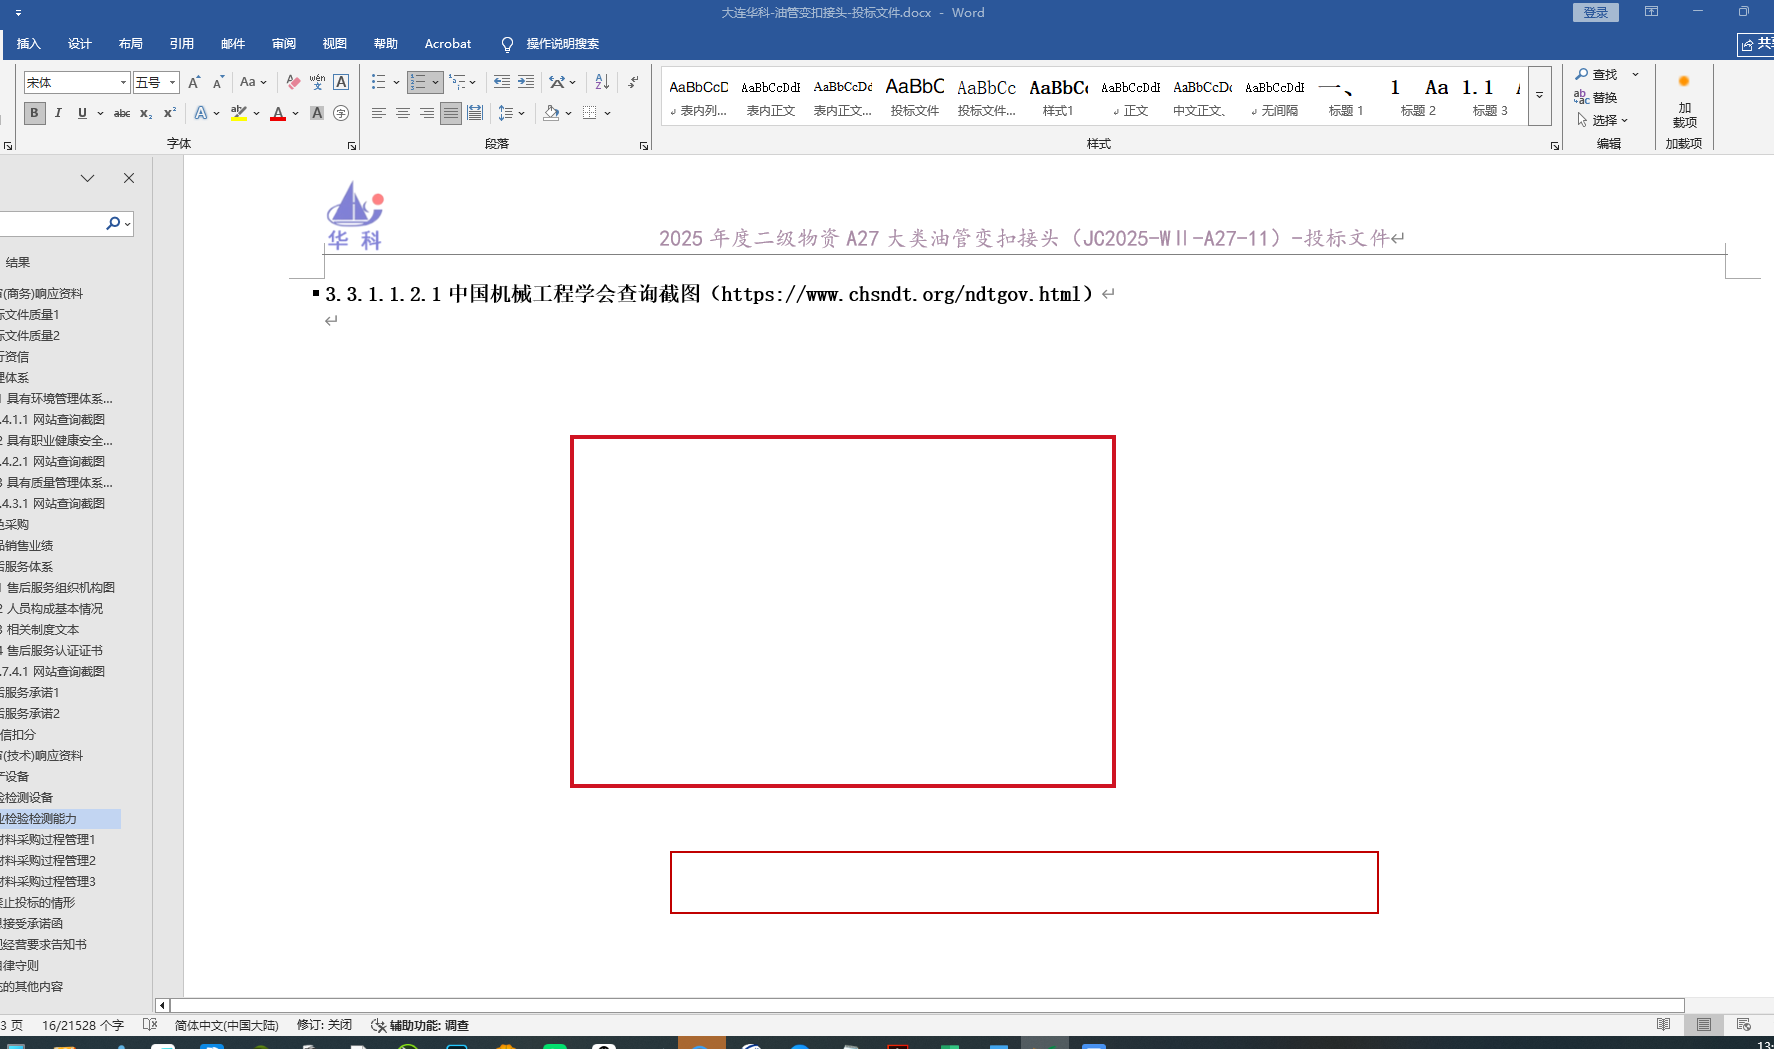The image size is (1774, 1049).
Task: Click the decrease font size icon
Action: point(218,82)
